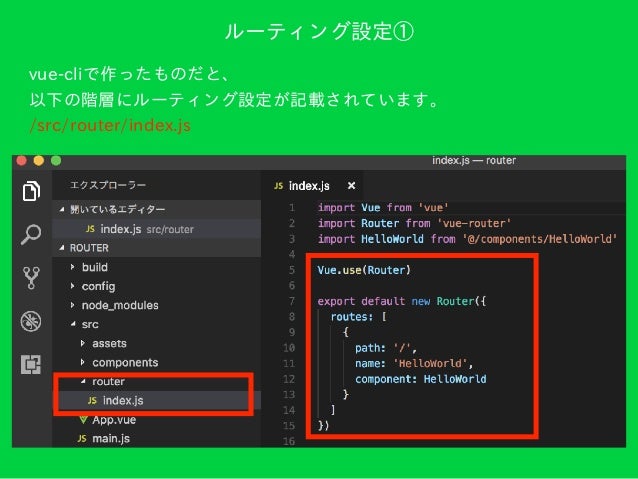Select the node_modules folder
Image resolution: width=638 pixels, height=479 pixels.
coord(120,305)
